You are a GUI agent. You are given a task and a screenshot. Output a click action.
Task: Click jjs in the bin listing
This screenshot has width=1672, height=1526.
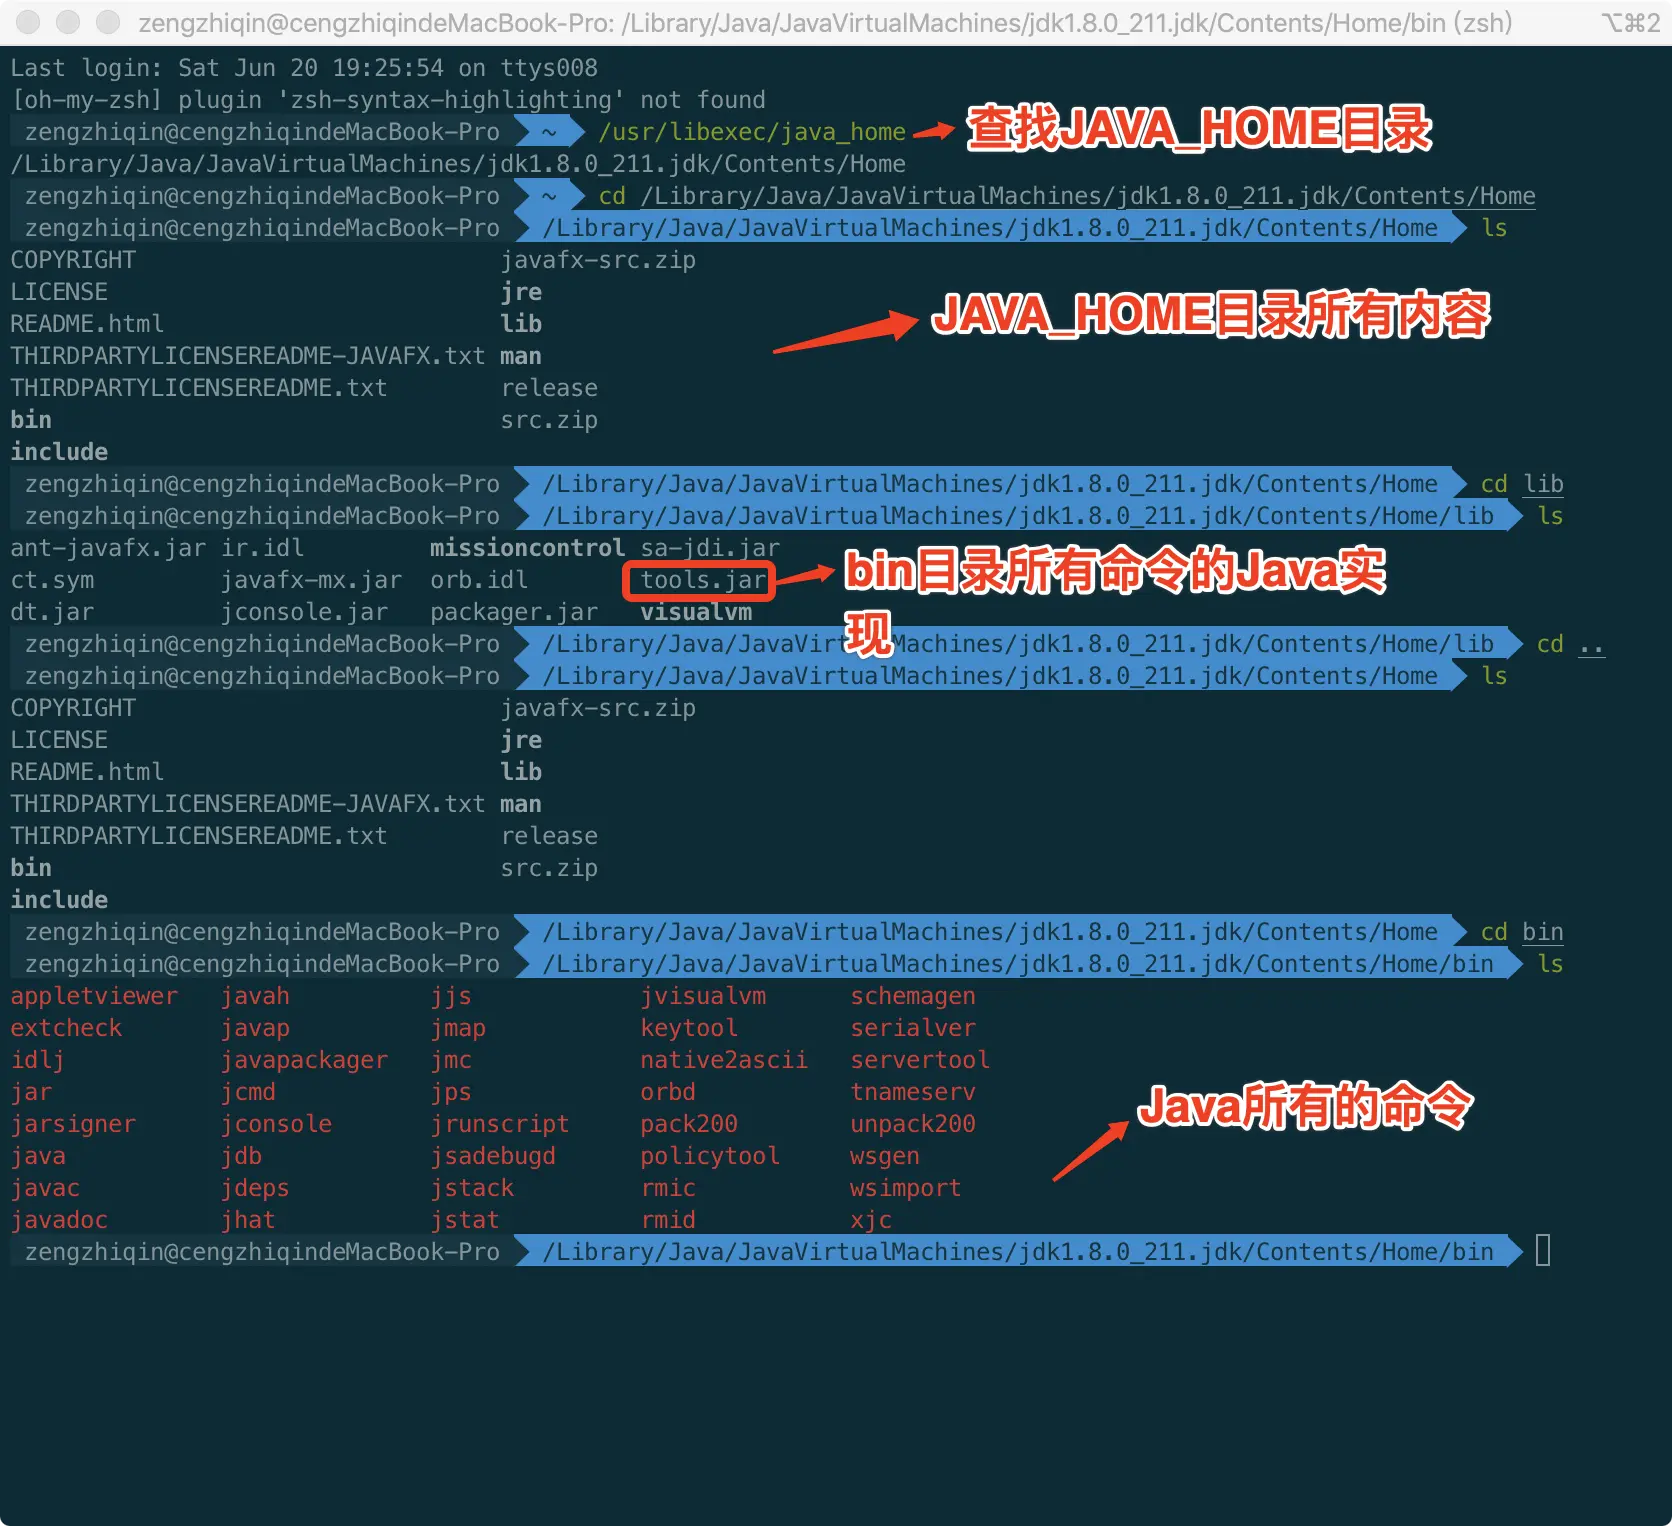(x=451, y=996)
